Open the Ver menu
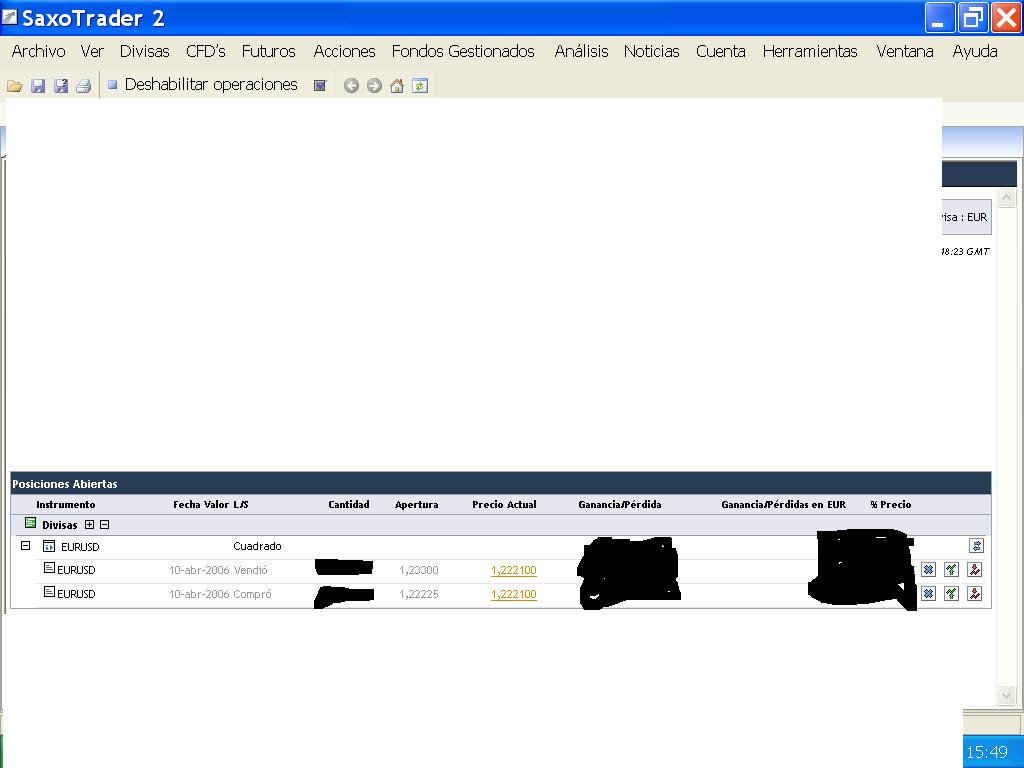 click(92, 52)
